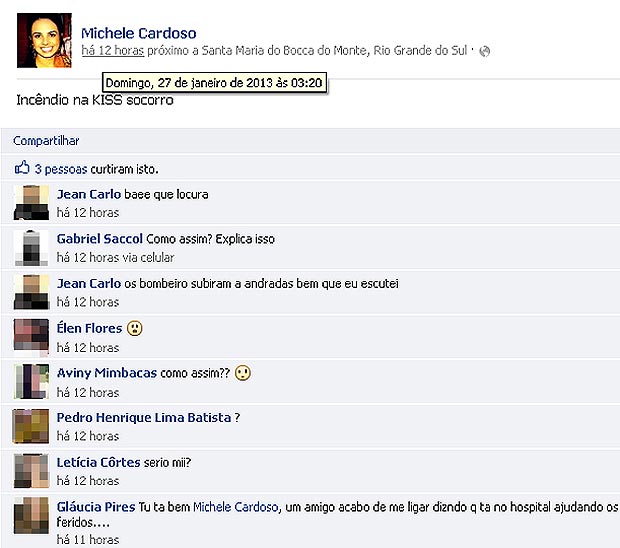This screenshot has height=548, width=620.
Task: Click the tagged Michele Cardoso mention link
Action: (x=236, y=507)
